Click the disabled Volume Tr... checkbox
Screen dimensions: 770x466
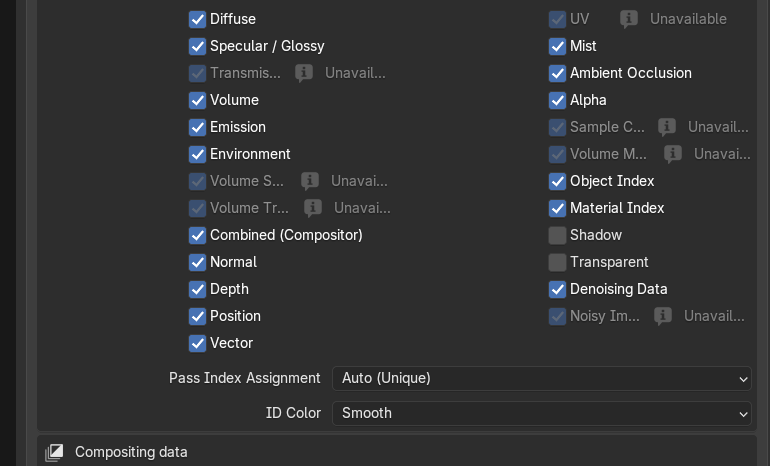197,208
